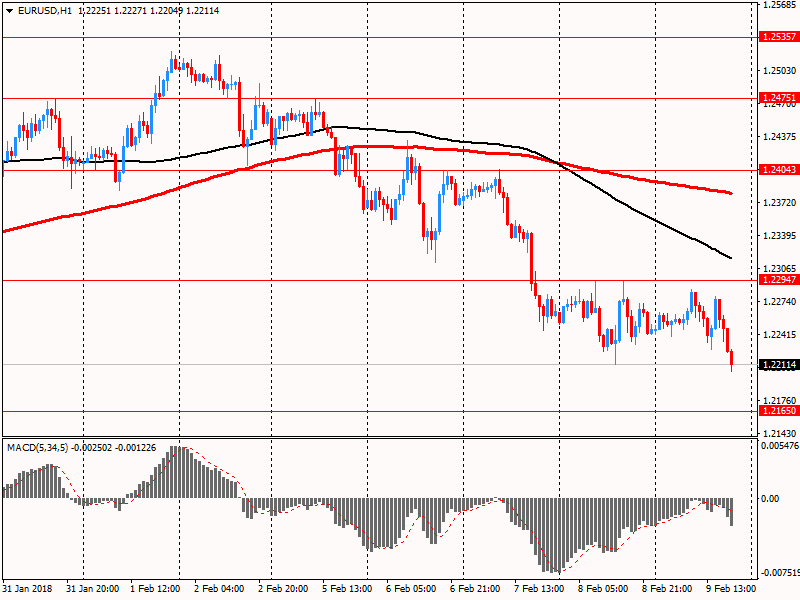
Task: Click the 6 Feb 21:00 time label
Action: pyautogui.click(x=475, y=588)
